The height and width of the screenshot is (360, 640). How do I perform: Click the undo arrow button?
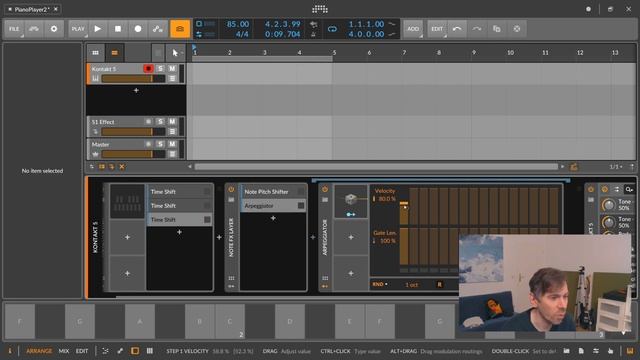(x=457, y=29)
